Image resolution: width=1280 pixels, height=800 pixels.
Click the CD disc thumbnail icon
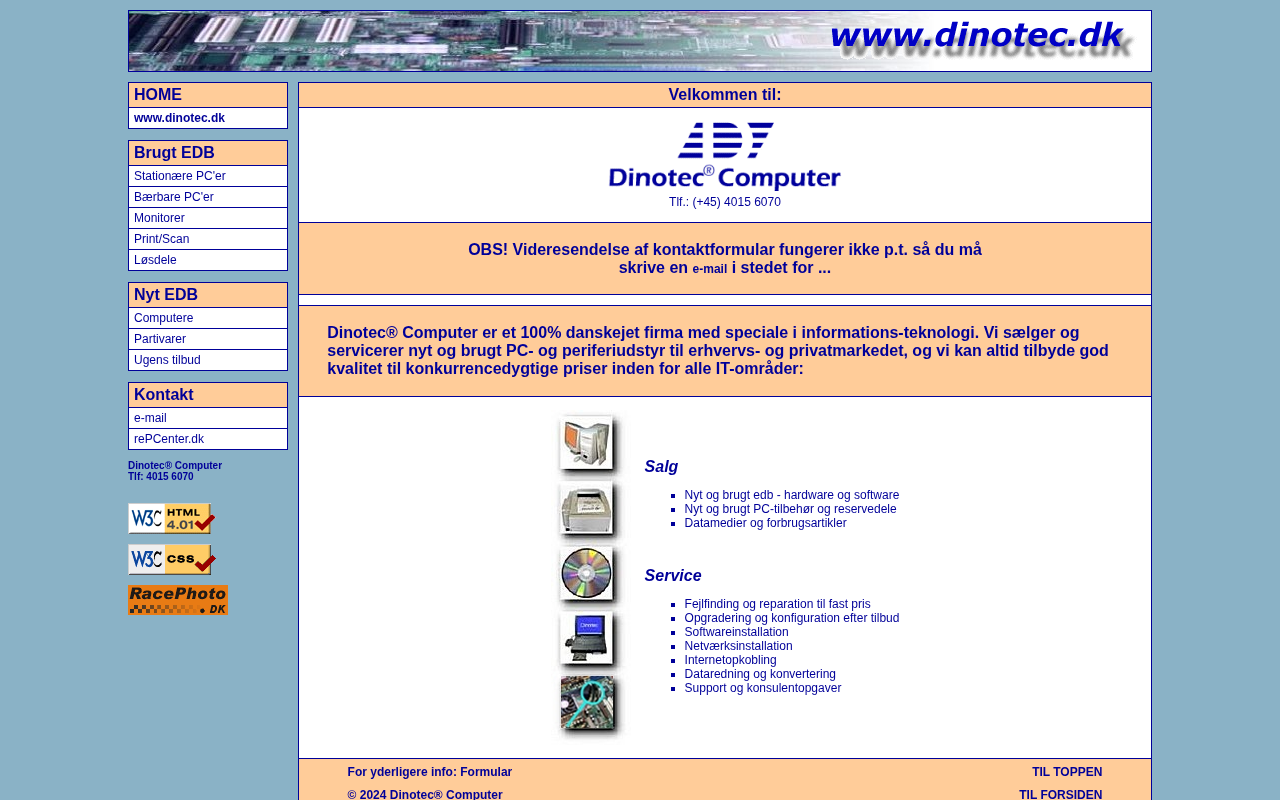[589, 574]
